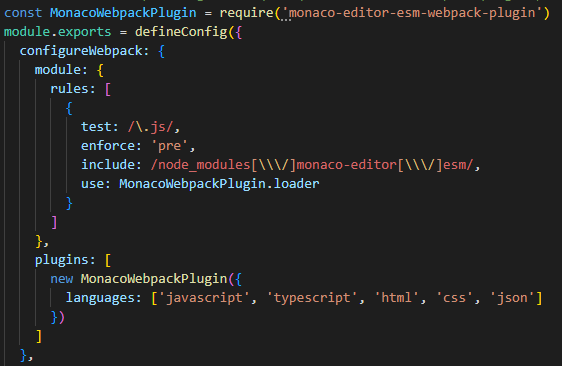Click the 'rules' property key
This screenshot has height=366, width=562.
click(69, 89)
